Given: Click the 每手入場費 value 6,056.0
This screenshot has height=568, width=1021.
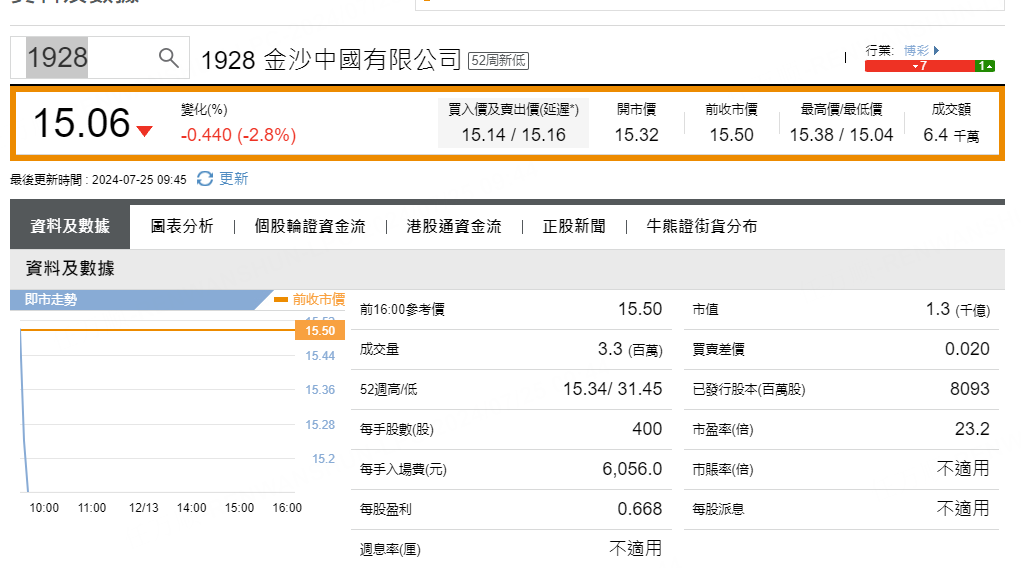Looking at the screenshot, I should [632, 468].
